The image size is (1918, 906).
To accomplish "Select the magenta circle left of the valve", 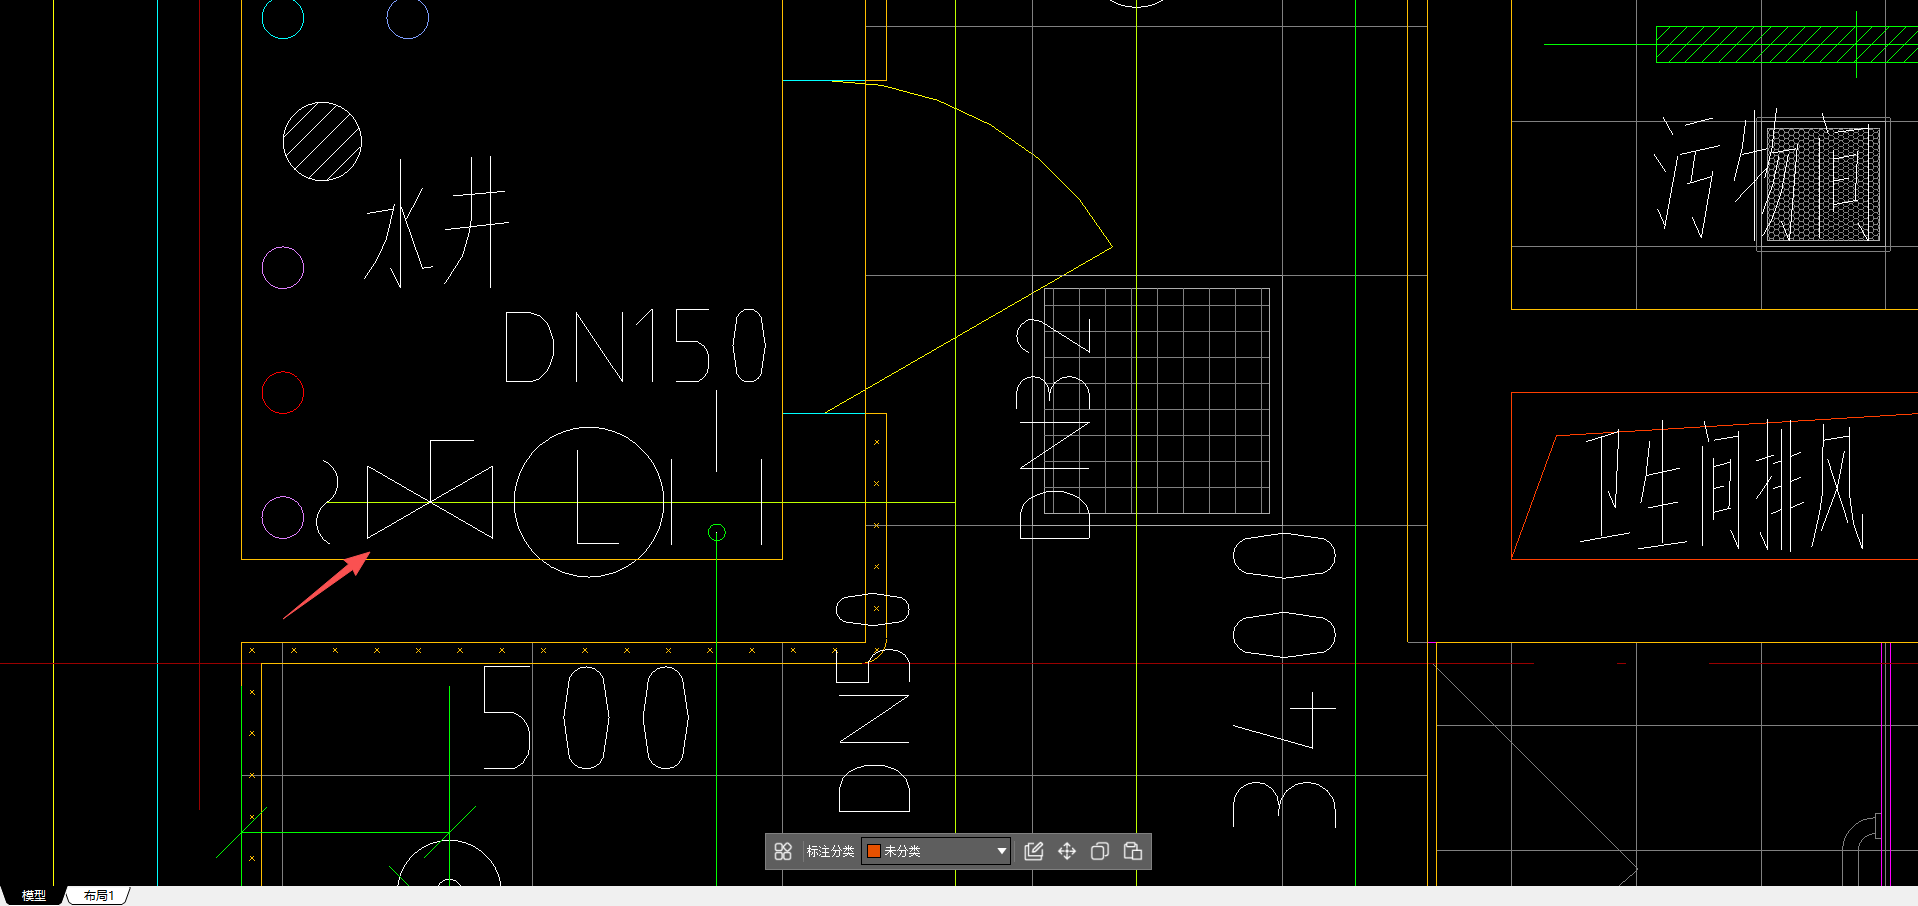I will pyautogui.click(x=283, y=517).
